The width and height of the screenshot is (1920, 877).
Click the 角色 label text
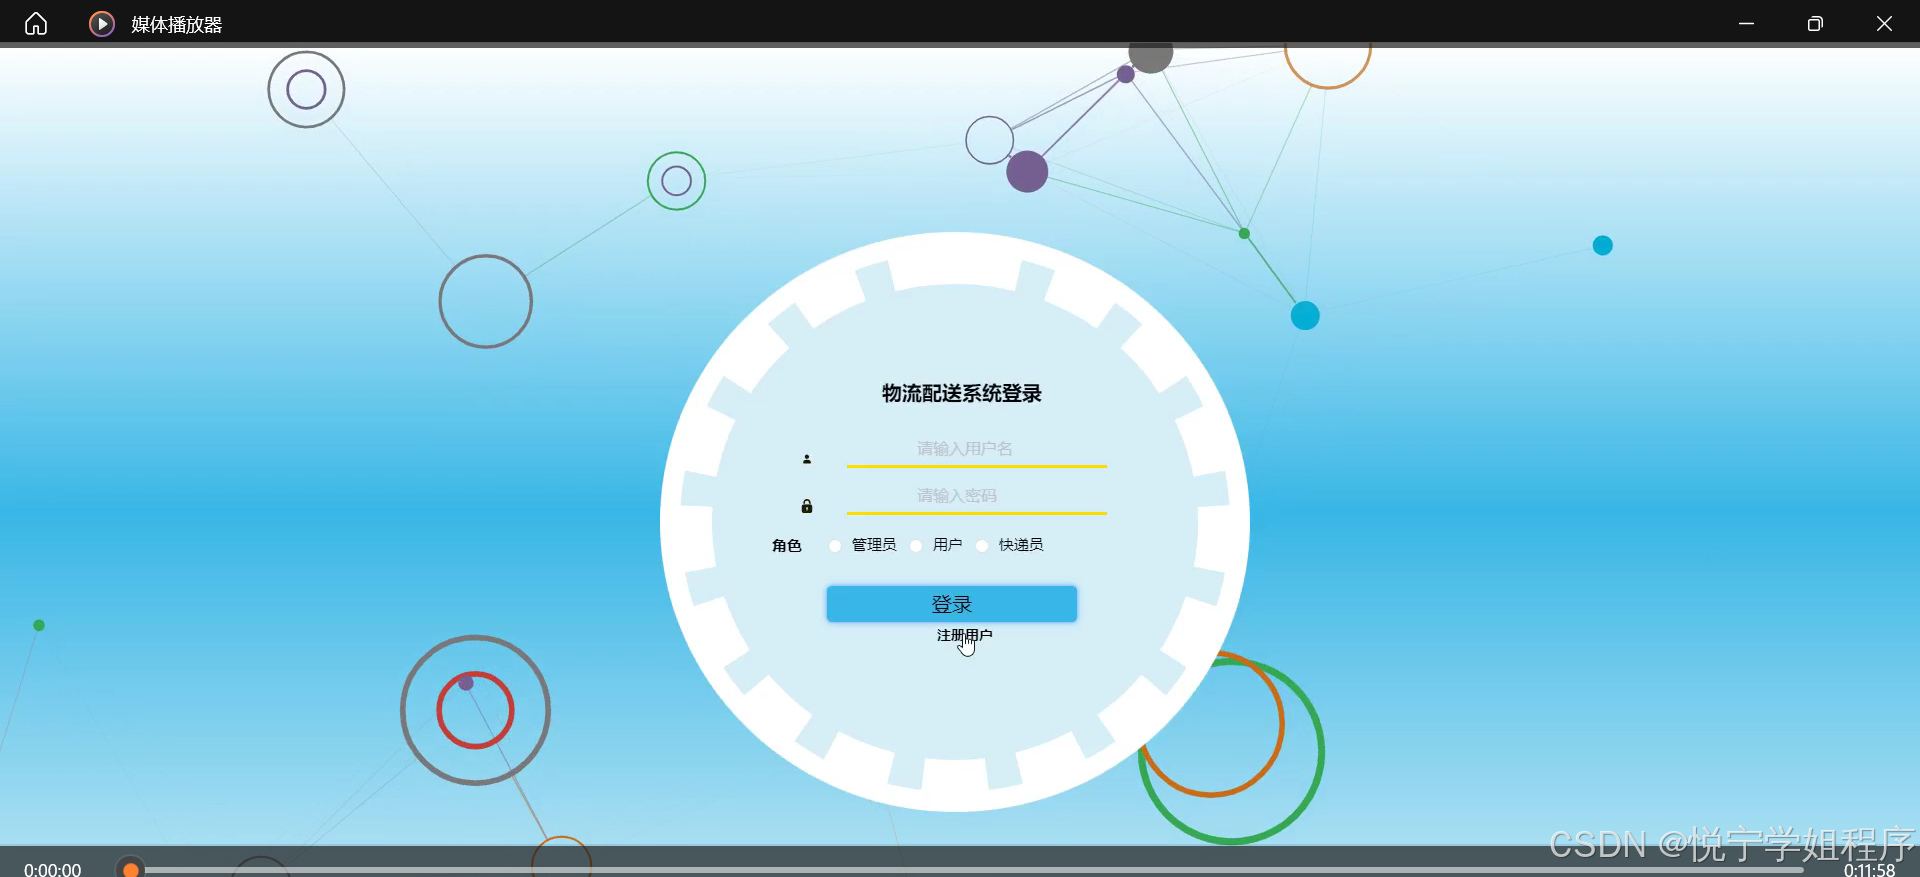pyautogui.click(x=787, y=545)
